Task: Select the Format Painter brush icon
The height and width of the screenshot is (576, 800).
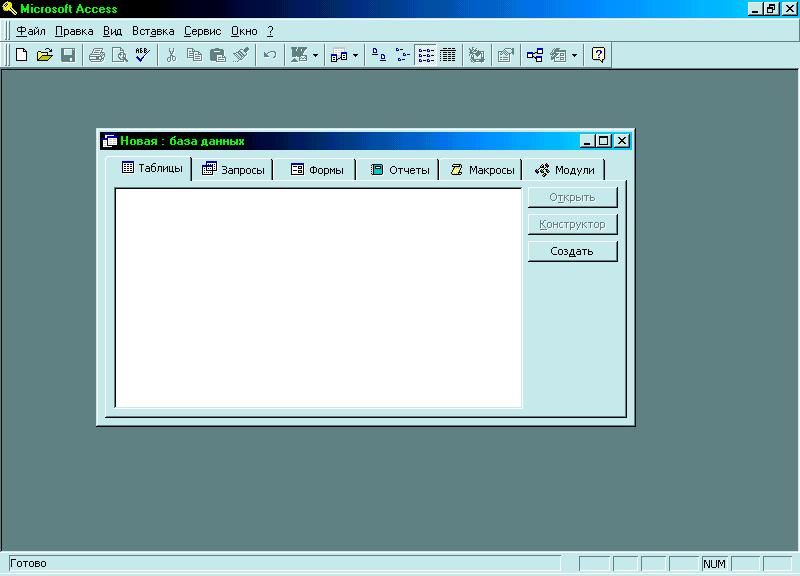Action: (x=241, y=55)
